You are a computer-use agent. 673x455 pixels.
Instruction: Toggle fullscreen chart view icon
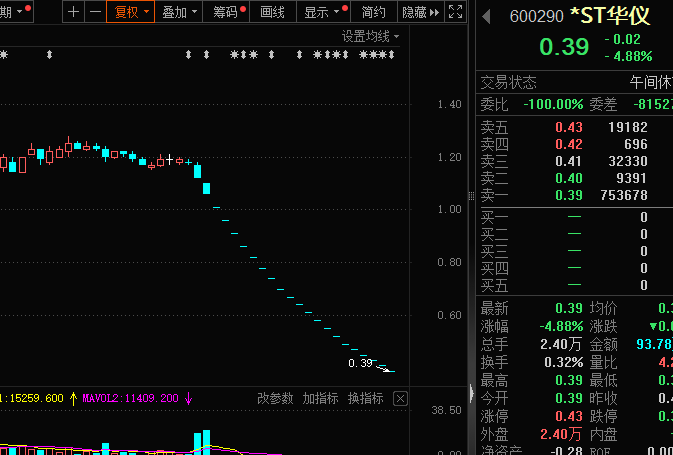coord(455,12)
